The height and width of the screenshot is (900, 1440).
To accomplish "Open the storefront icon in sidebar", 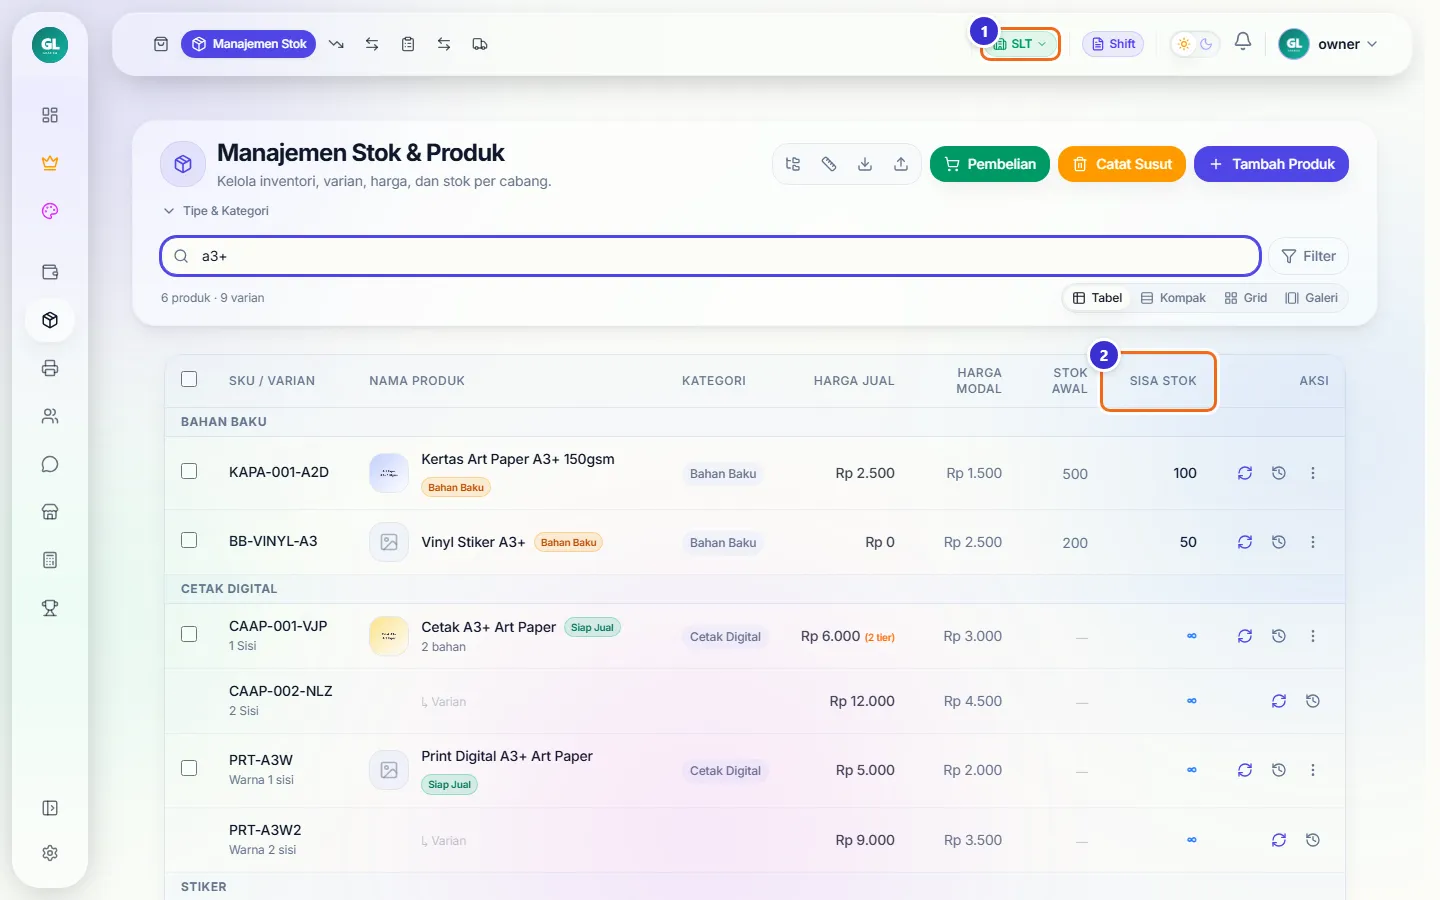I will 50,512.
